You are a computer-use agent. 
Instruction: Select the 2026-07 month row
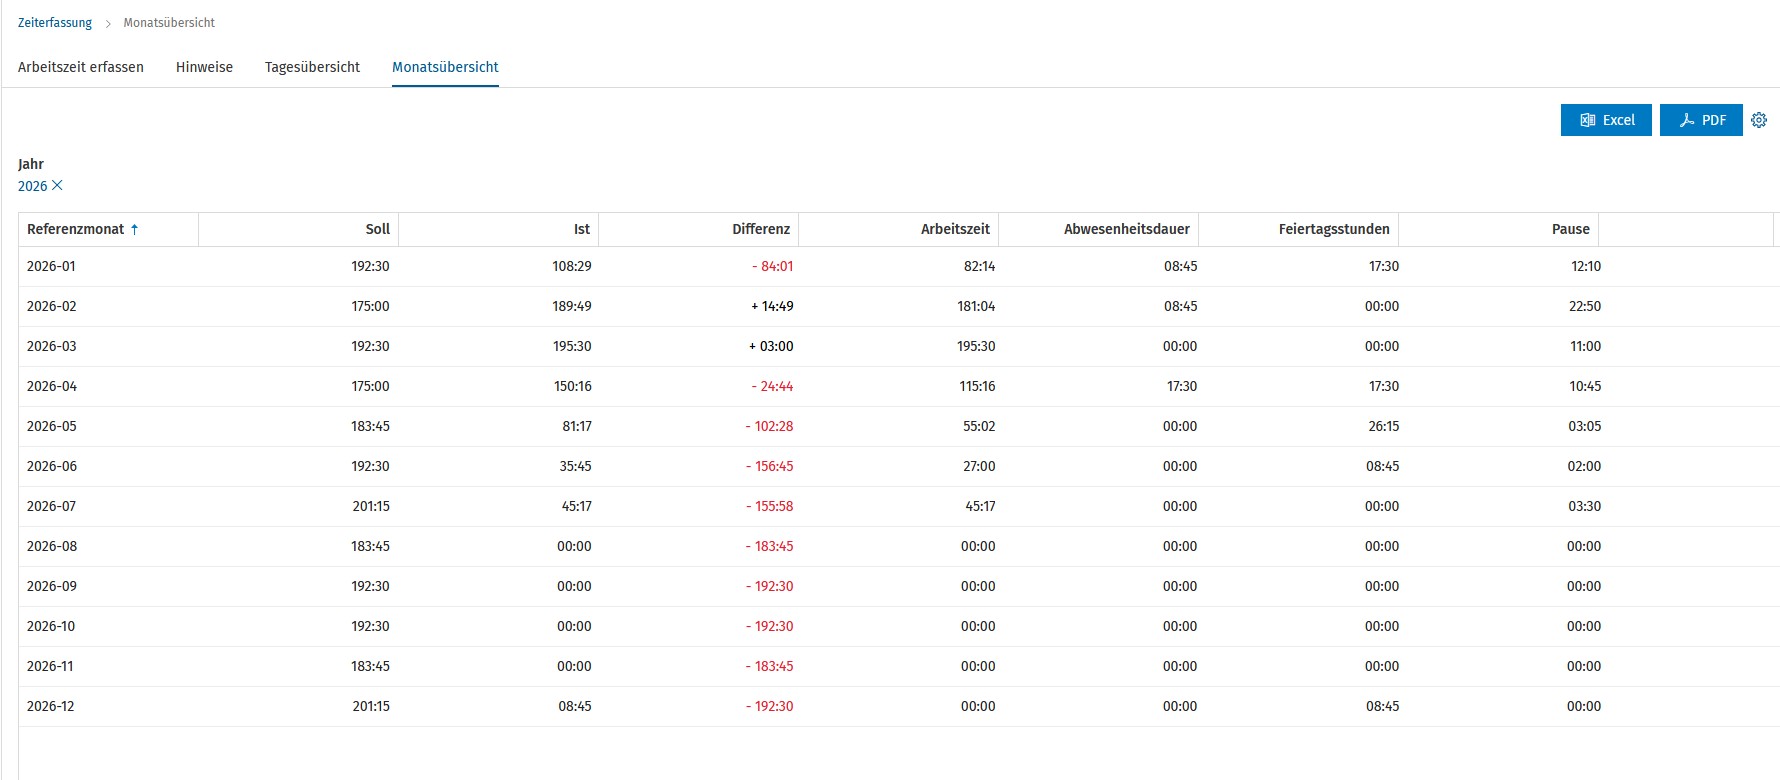tap(898, 507)
